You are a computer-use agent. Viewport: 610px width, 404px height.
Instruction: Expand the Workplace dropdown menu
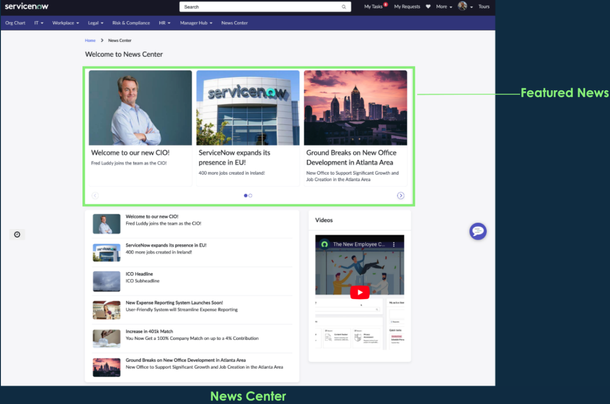click(x=66, y=22)
